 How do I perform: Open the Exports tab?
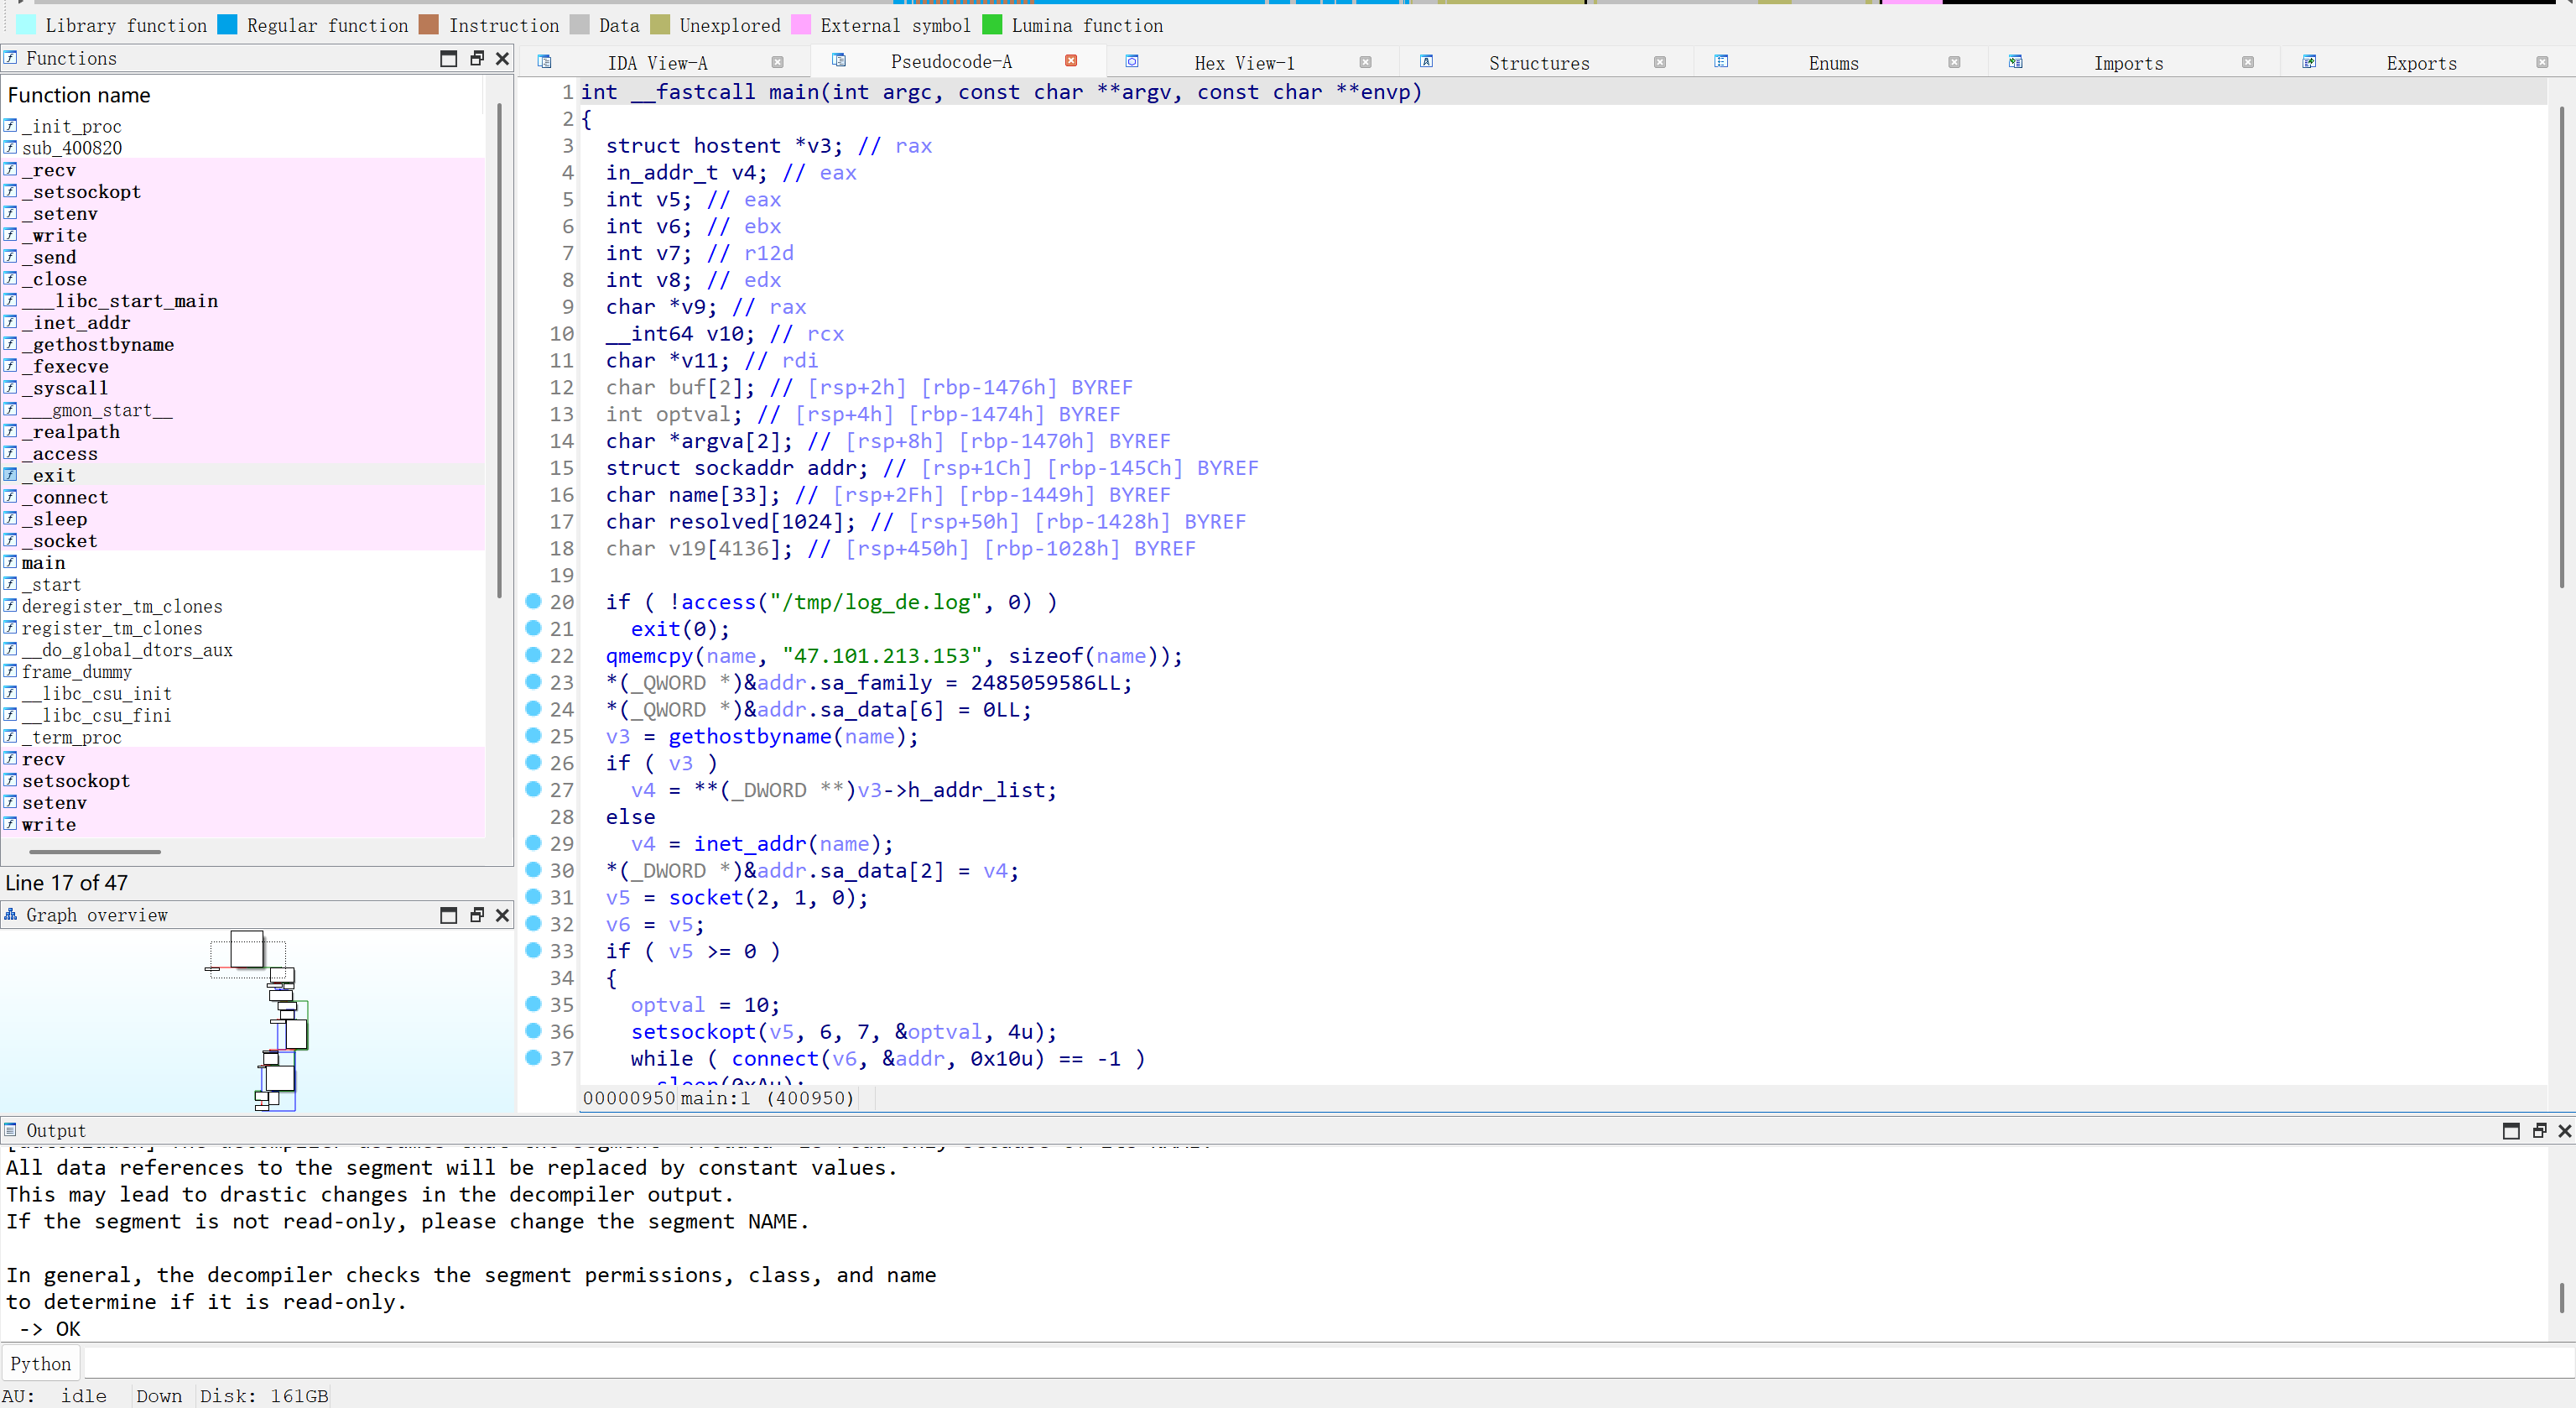[x=2421, y=63]
